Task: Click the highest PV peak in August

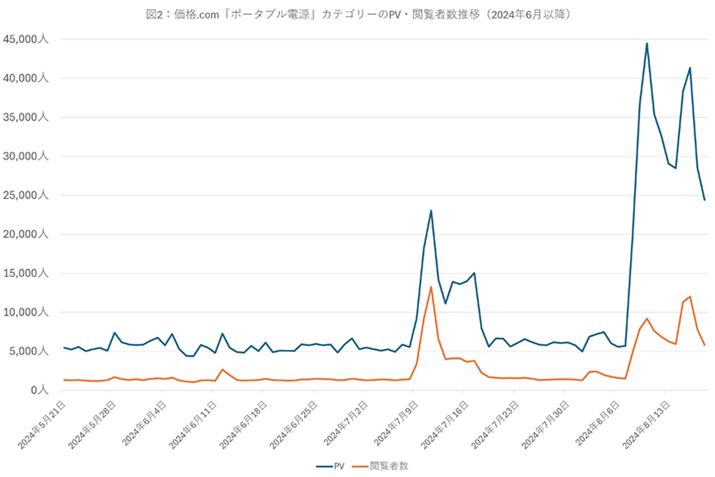Action: click(647, 43)
